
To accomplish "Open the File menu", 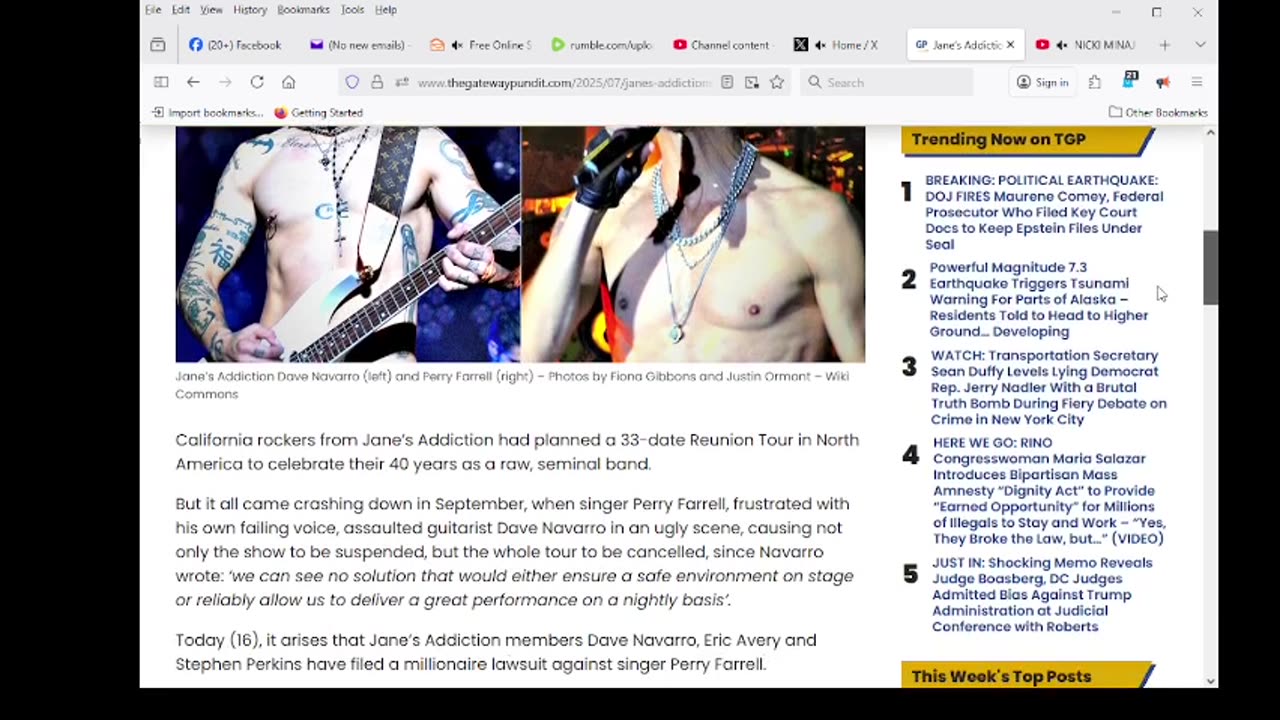I will pyautogui.click(x=152, y=10).
